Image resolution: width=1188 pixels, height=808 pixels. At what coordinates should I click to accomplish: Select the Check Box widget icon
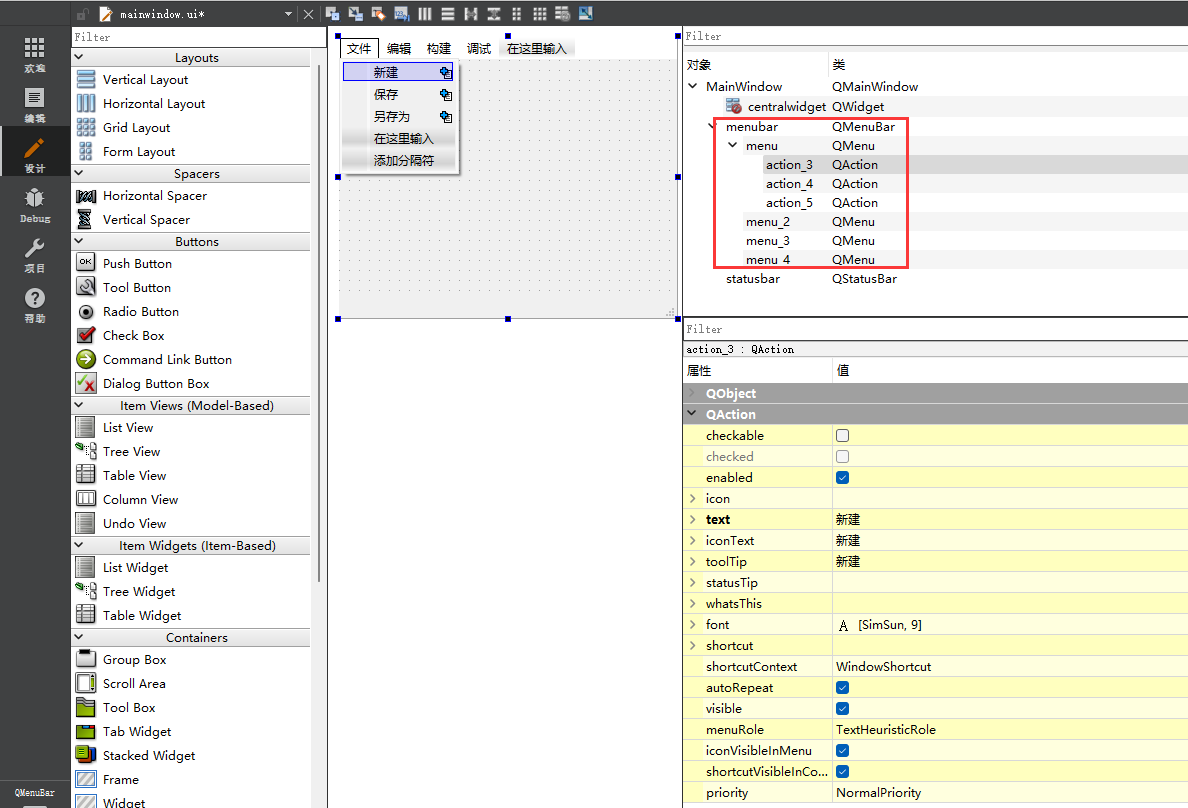[x=86, y=335]
